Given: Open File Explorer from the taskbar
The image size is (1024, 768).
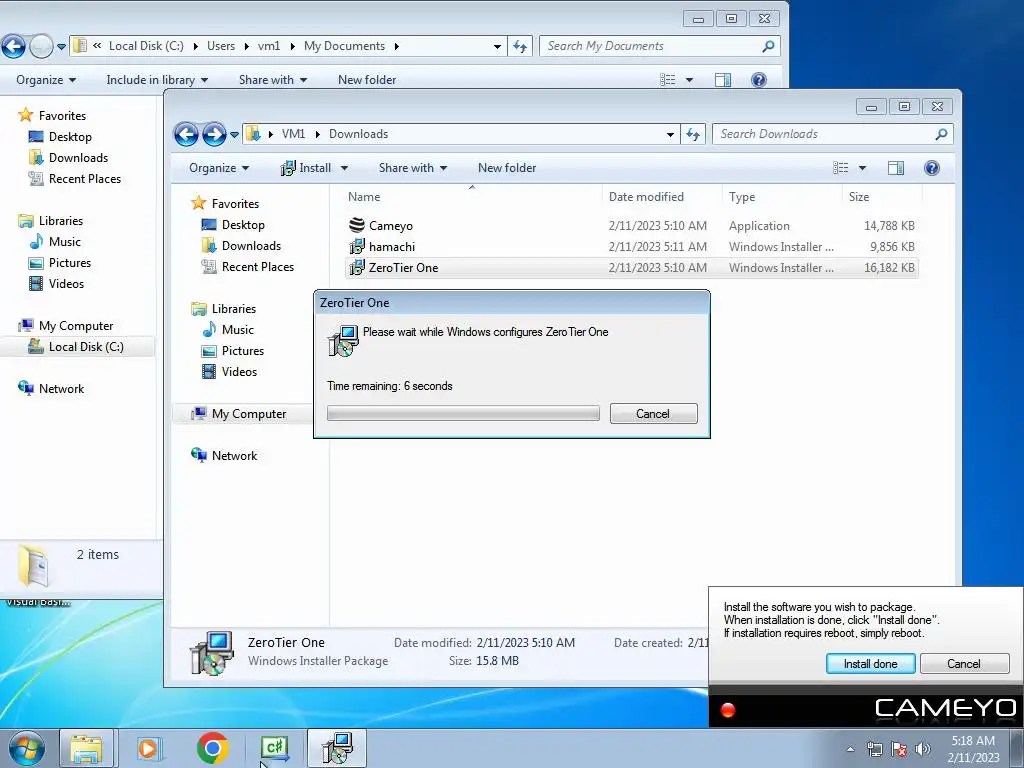Looking at the screenshot, I should (x=86, y=748).
